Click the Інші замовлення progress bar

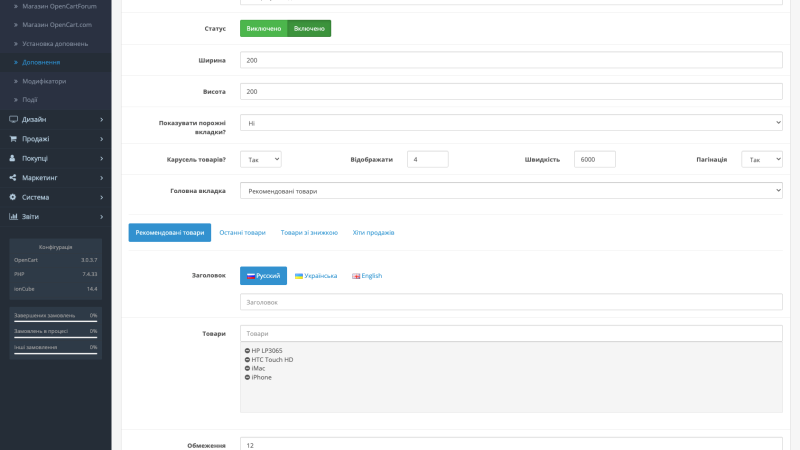pyautogui.click(x=56, y=353)
